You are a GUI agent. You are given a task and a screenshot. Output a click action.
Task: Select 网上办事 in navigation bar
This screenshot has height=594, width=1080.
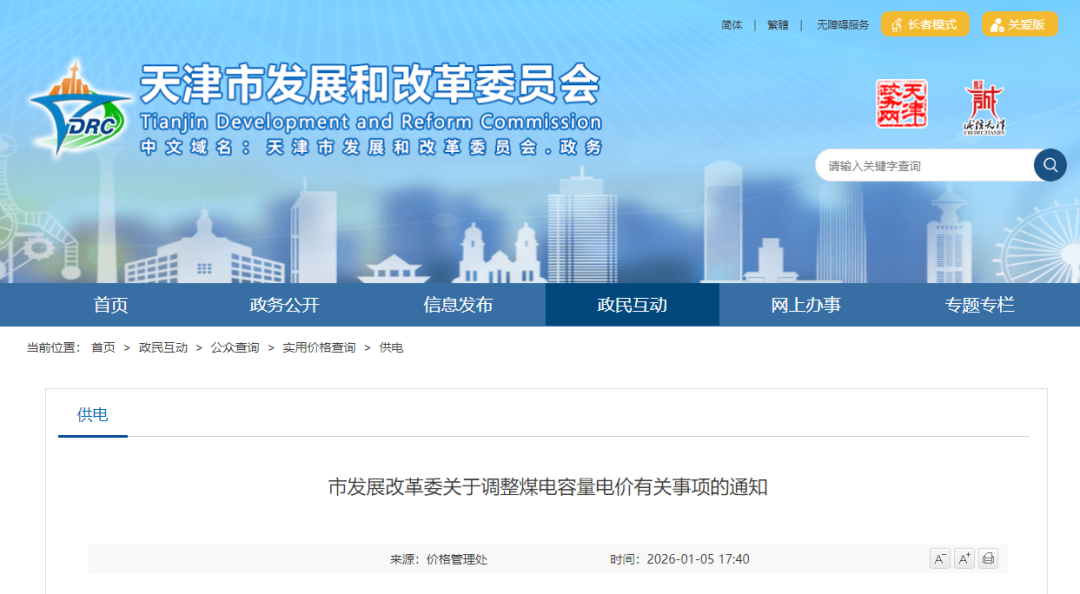pyautogui.click(x=805, y=305)
